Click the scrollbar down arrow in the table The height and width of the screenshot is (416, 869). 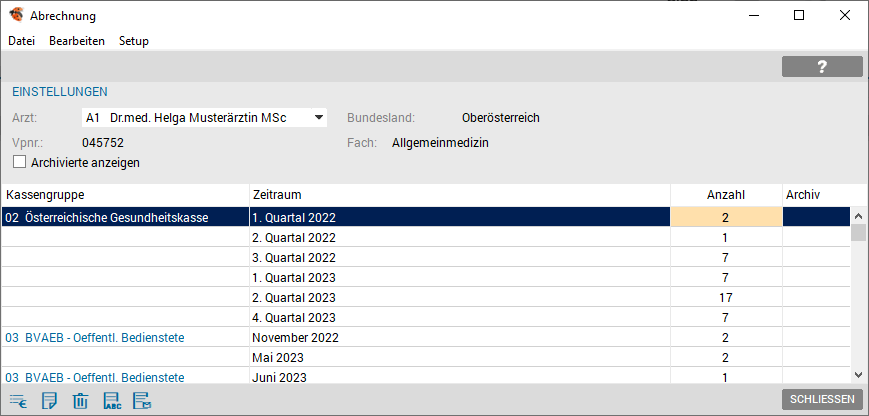tap(858, 375)
